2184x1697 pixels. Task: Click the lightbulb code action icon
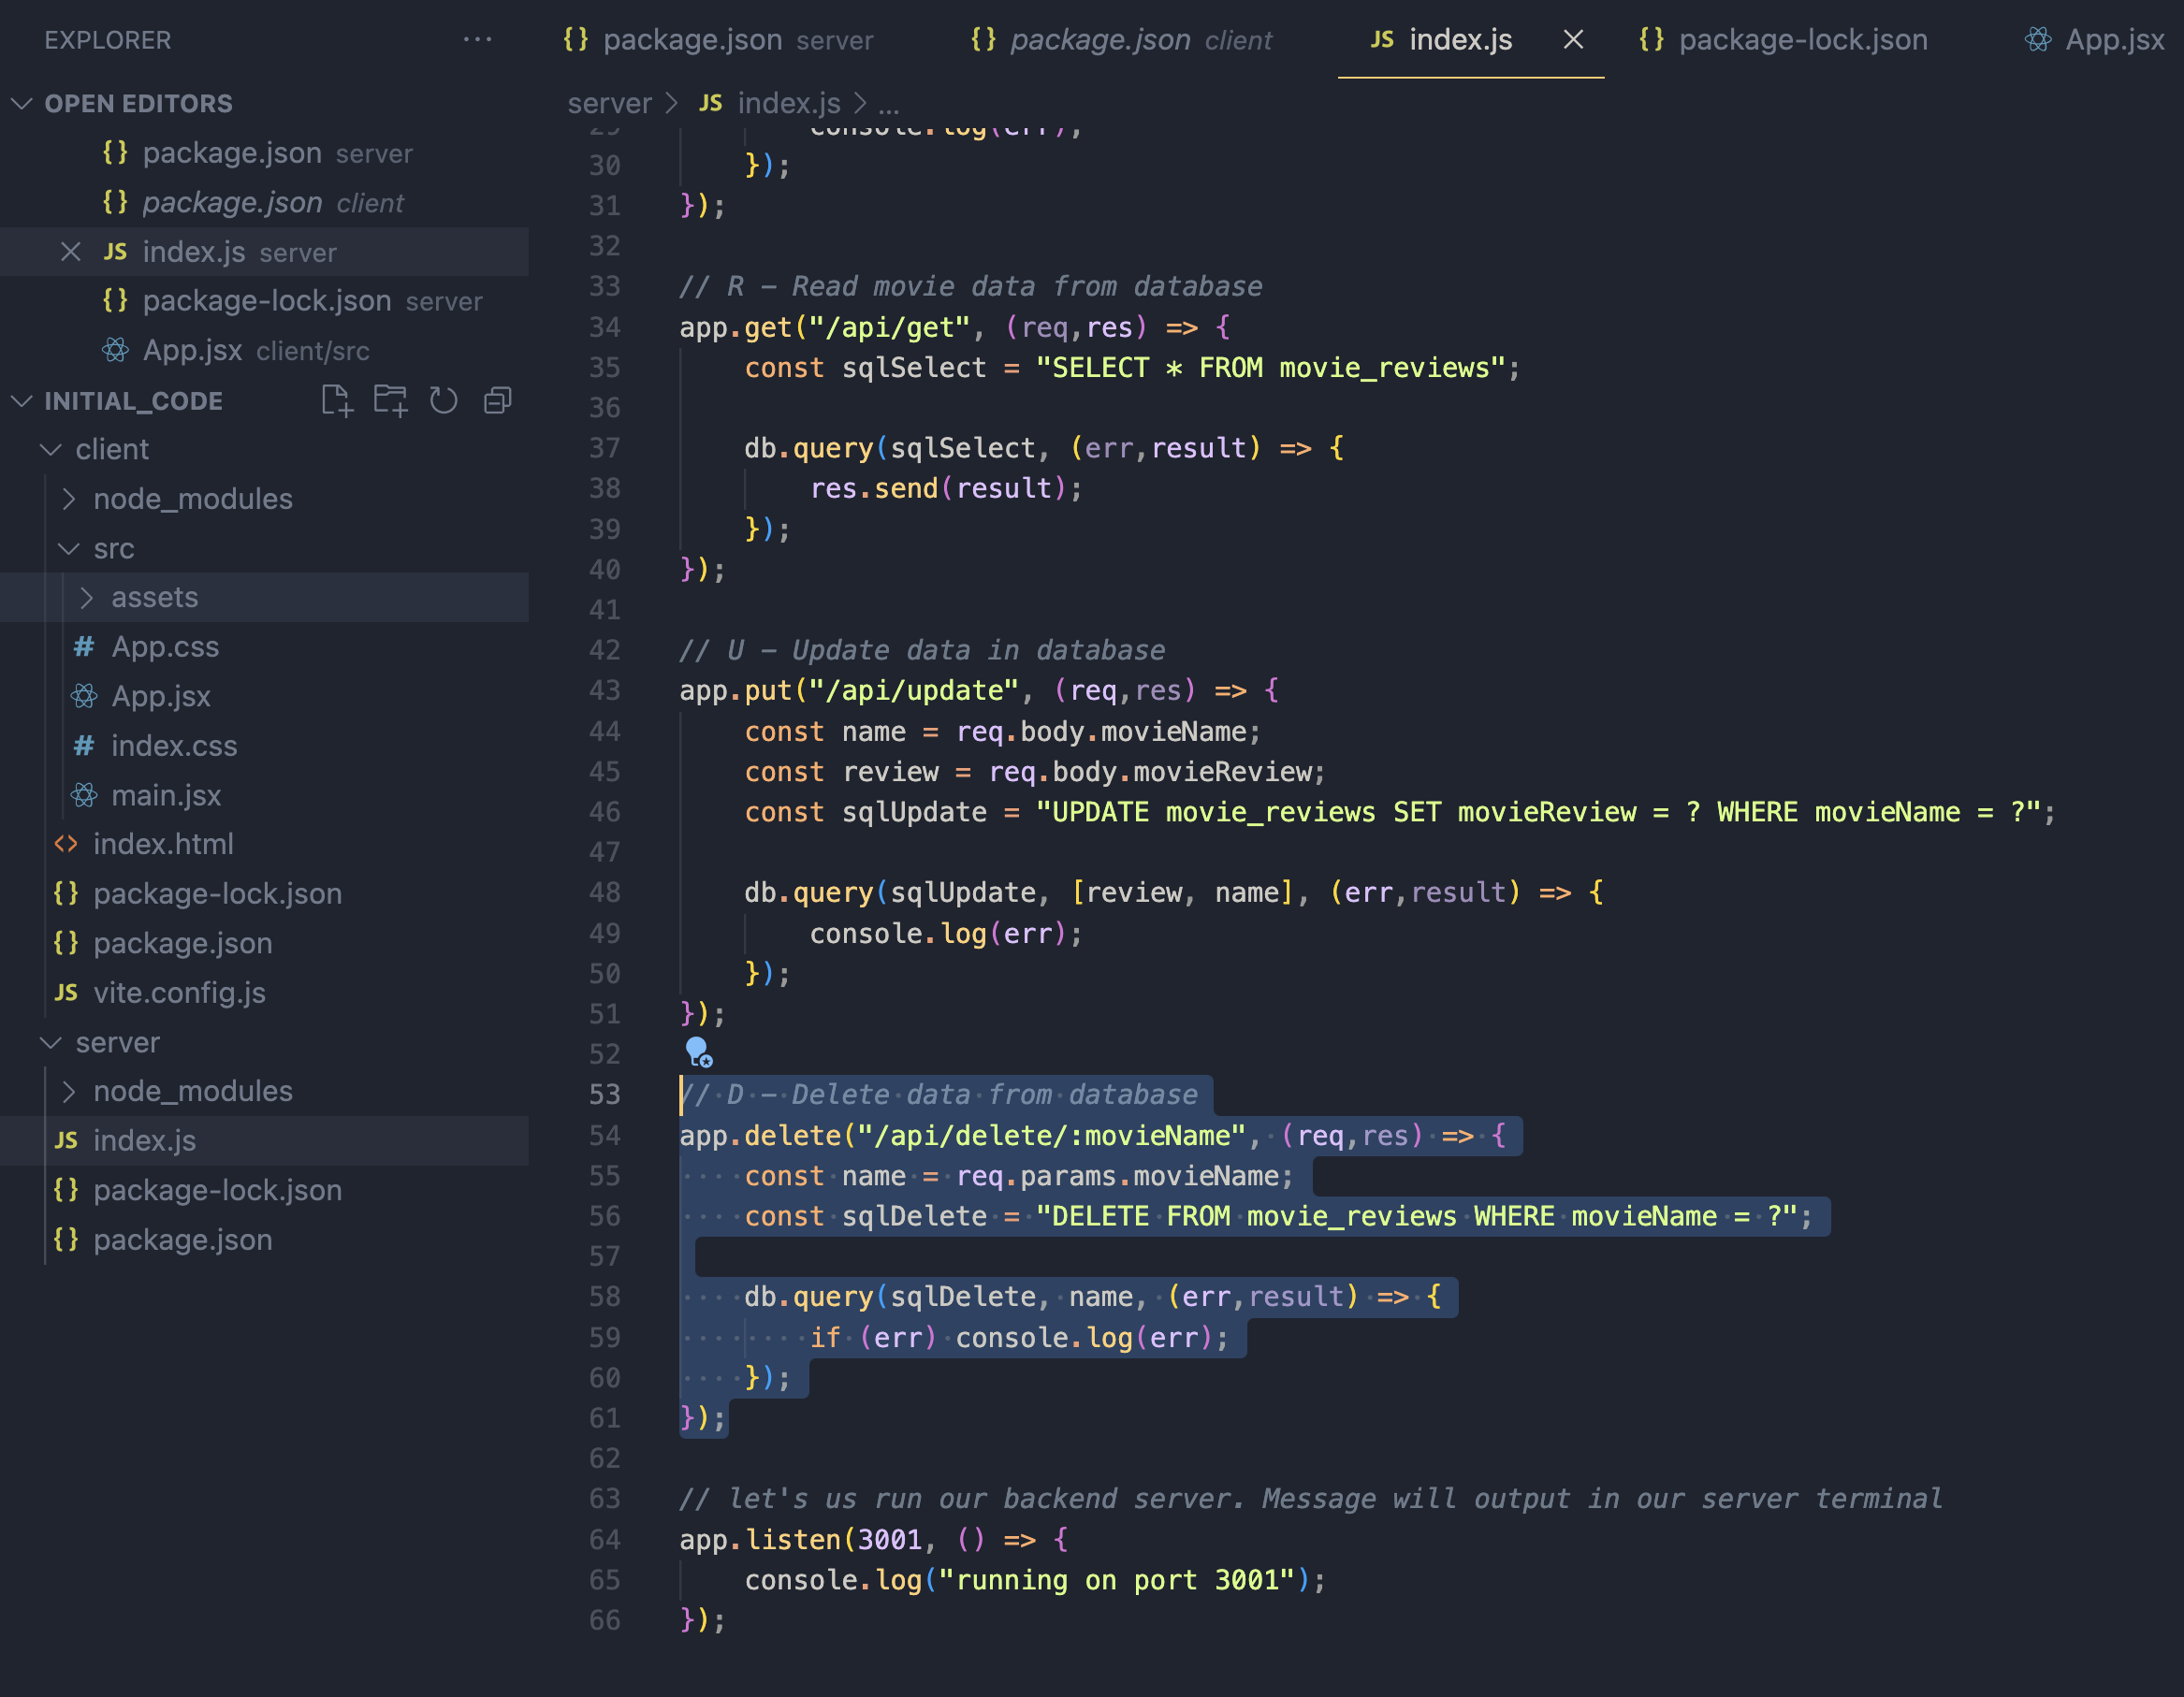698,1051
